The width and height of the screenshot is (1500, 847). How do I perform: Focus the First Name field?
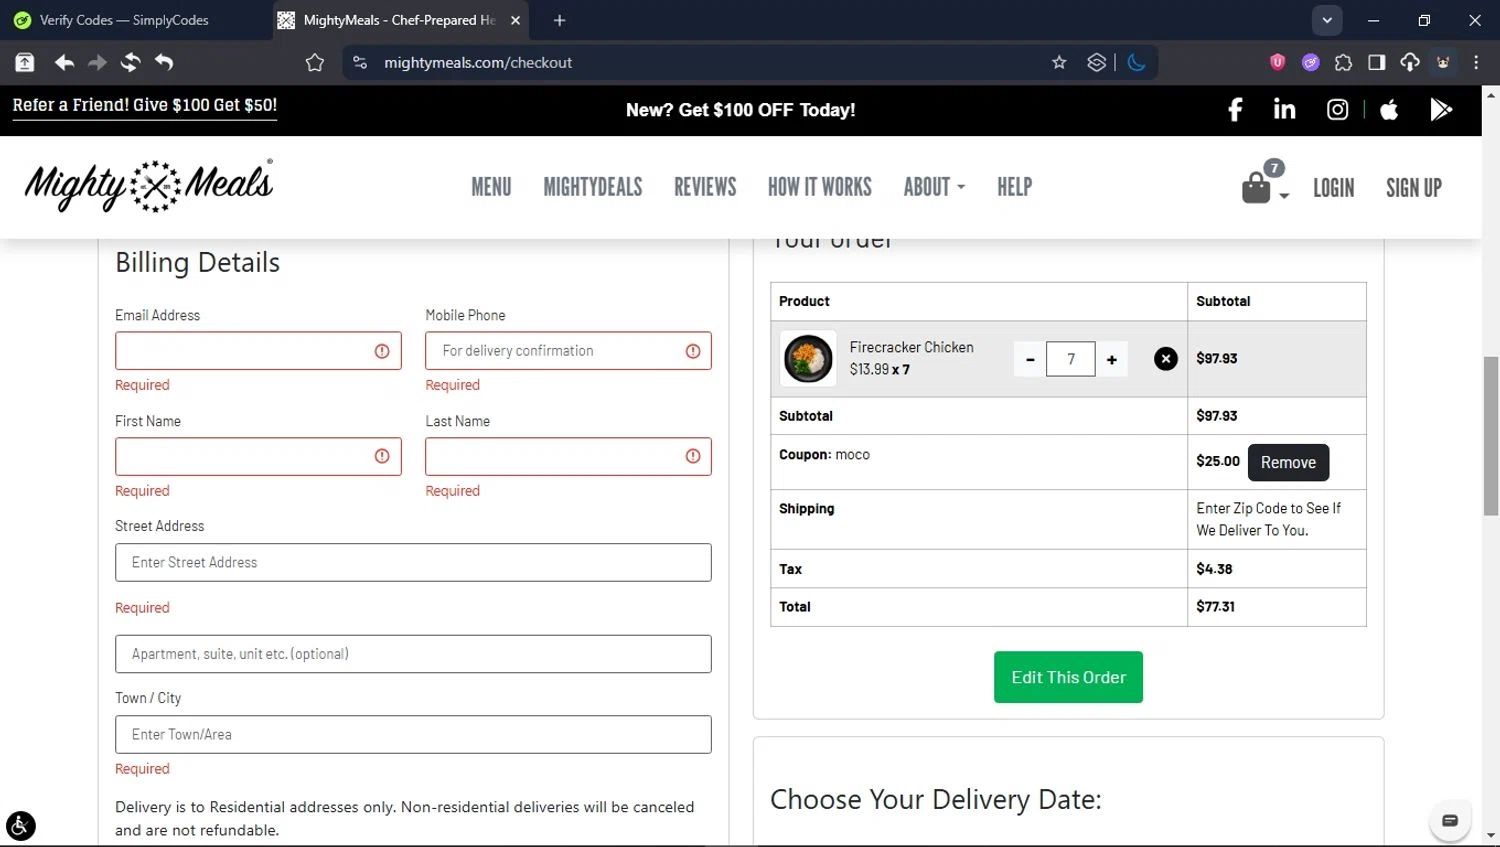(x=258, y=456)
